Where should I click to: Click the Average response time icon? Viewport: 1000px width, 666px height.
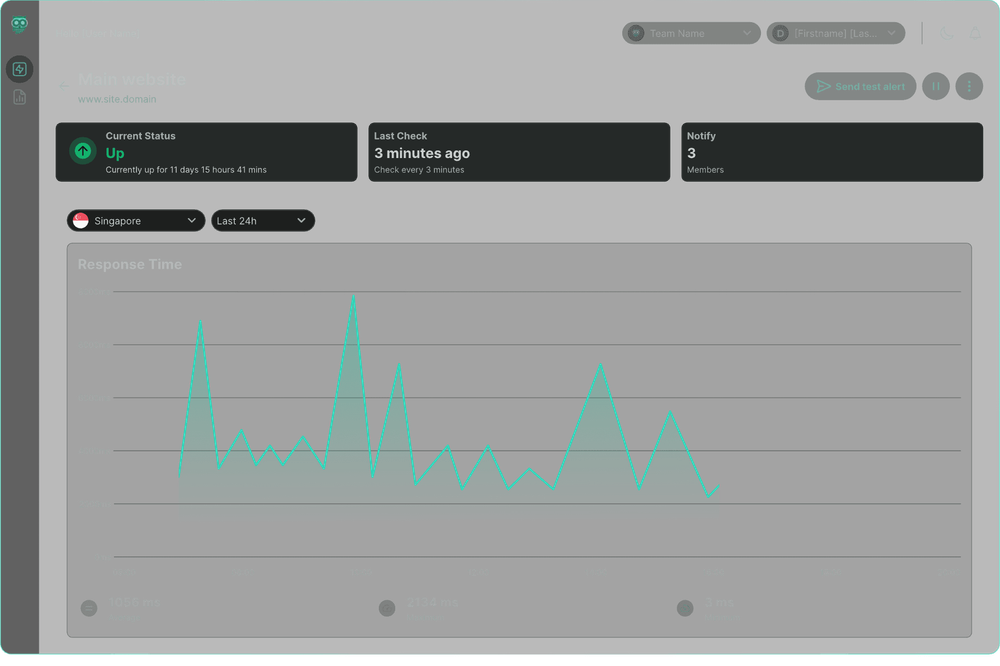pos(89,608)
